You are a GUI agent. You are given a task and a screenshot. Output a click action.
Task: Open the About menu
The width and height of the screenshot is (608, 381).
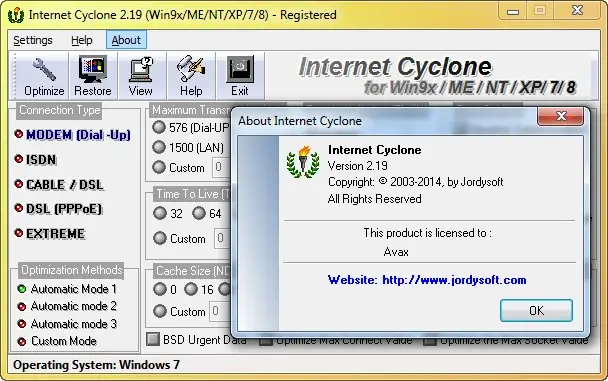coord(126,40)
